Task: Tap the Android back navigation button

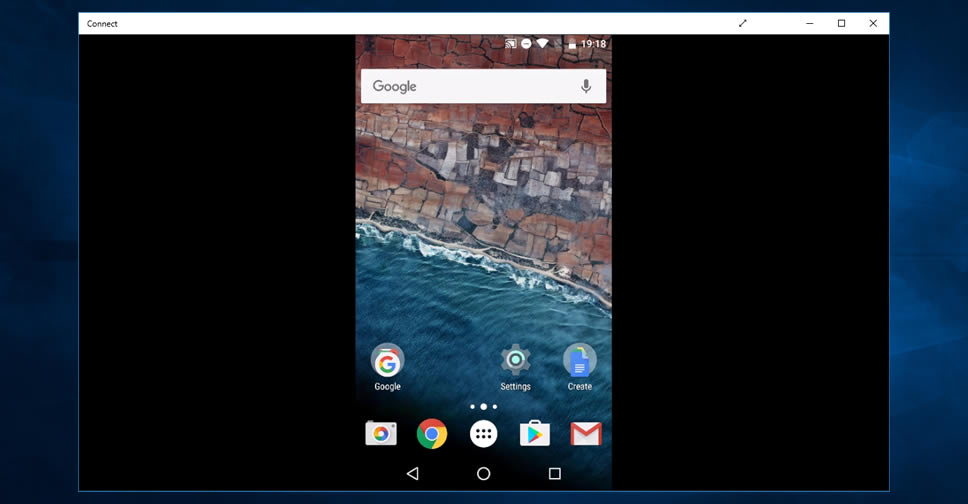Action: 413,474
